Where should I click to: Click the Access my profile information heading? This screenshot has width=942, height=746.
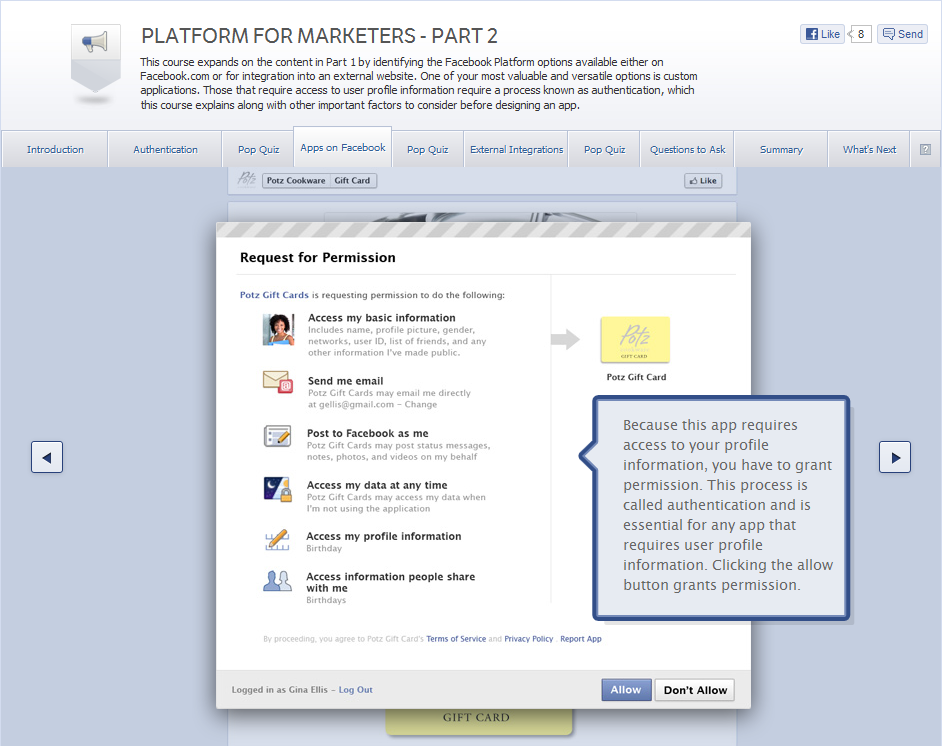[x=383, y=536]
